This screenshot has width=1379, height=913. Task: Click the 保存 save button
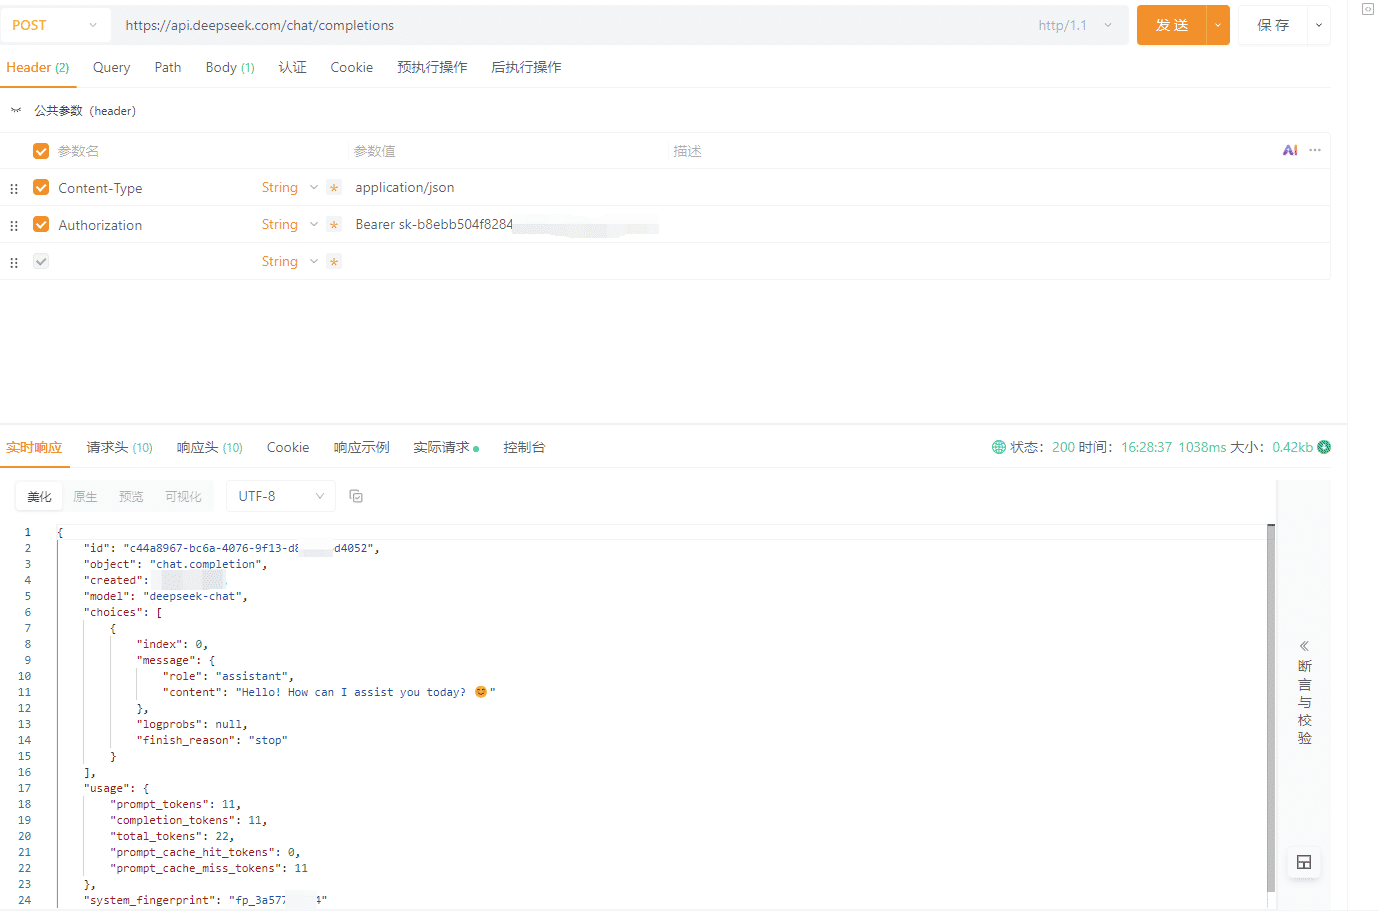1273,25
